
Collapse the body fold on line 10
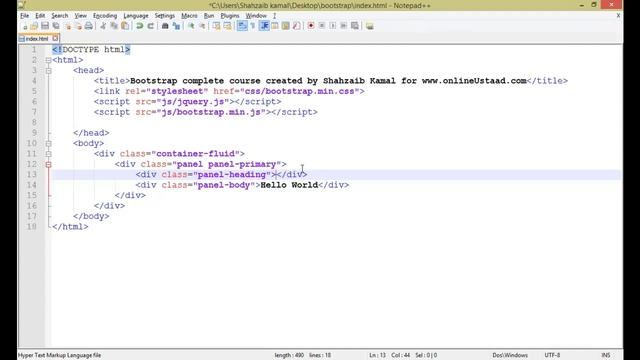pos(48,144)
